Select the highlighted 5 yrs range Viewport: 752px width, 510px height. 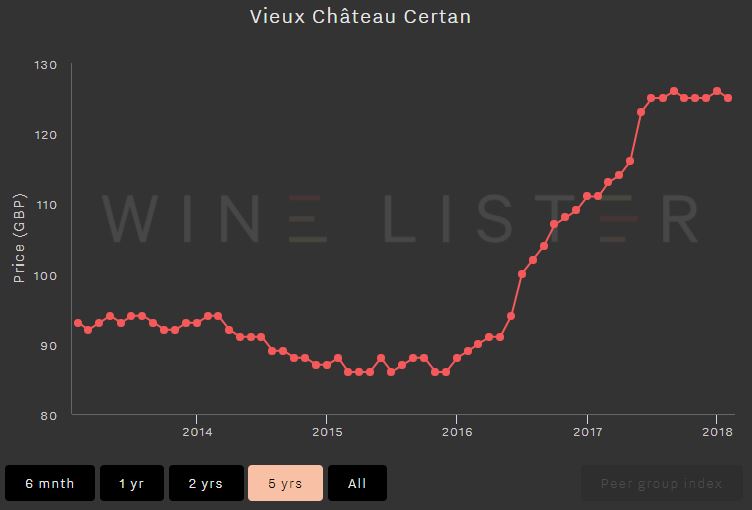285,483
